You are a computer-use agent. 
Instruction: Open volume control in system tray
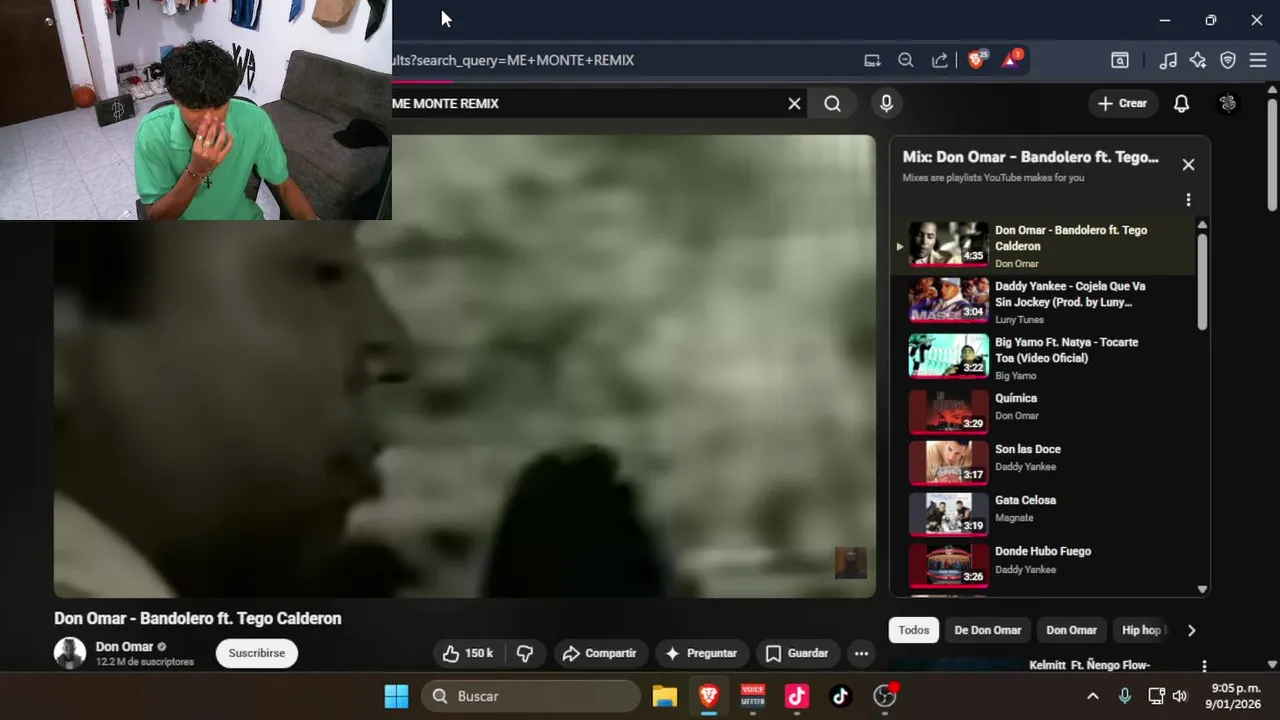point(1180,696)
